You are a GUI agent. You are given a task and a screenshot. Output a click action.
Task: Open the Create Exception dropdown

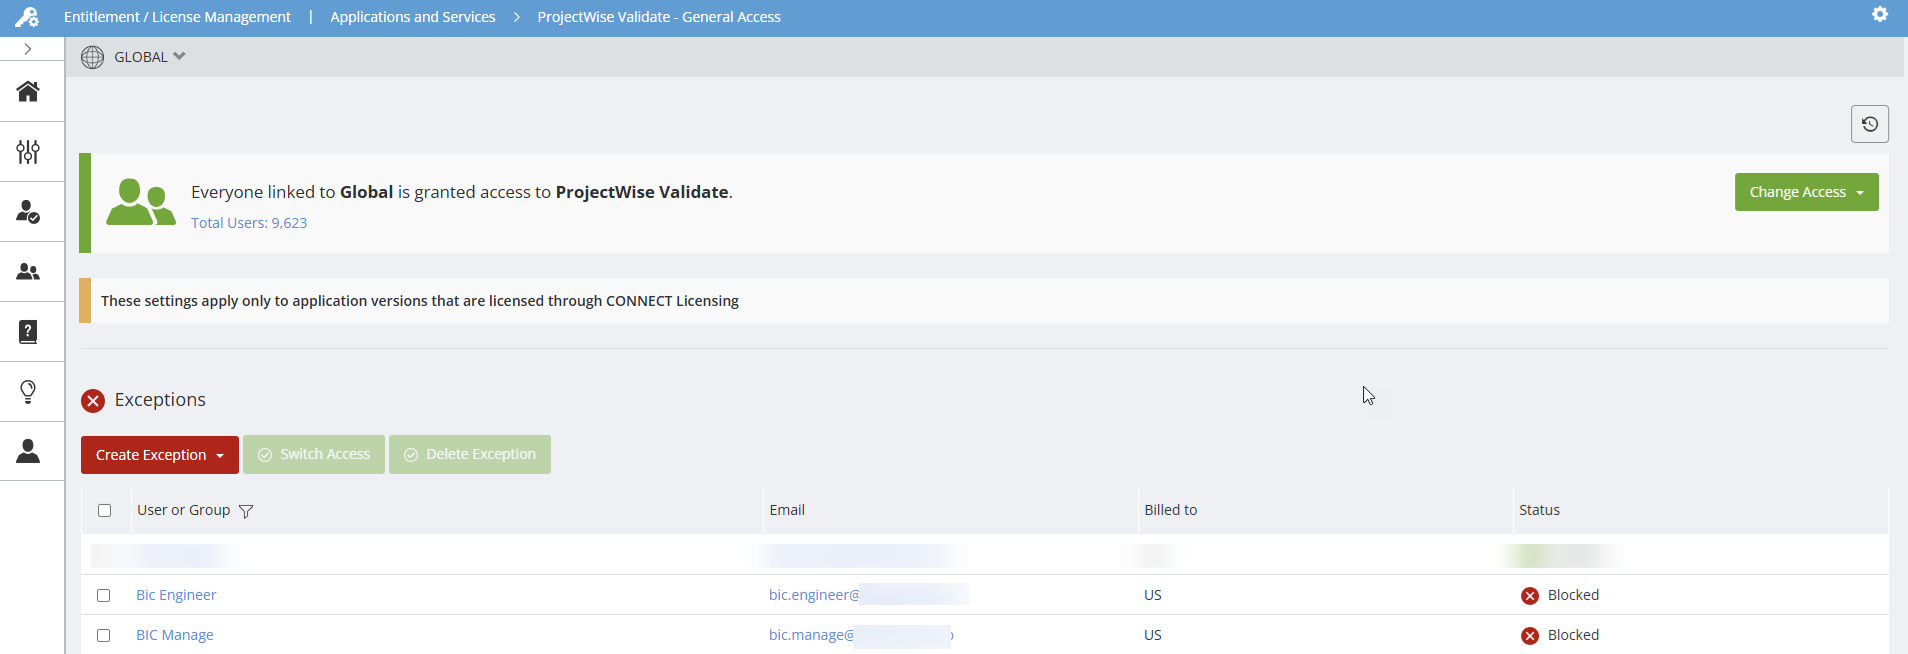point(160,455)
